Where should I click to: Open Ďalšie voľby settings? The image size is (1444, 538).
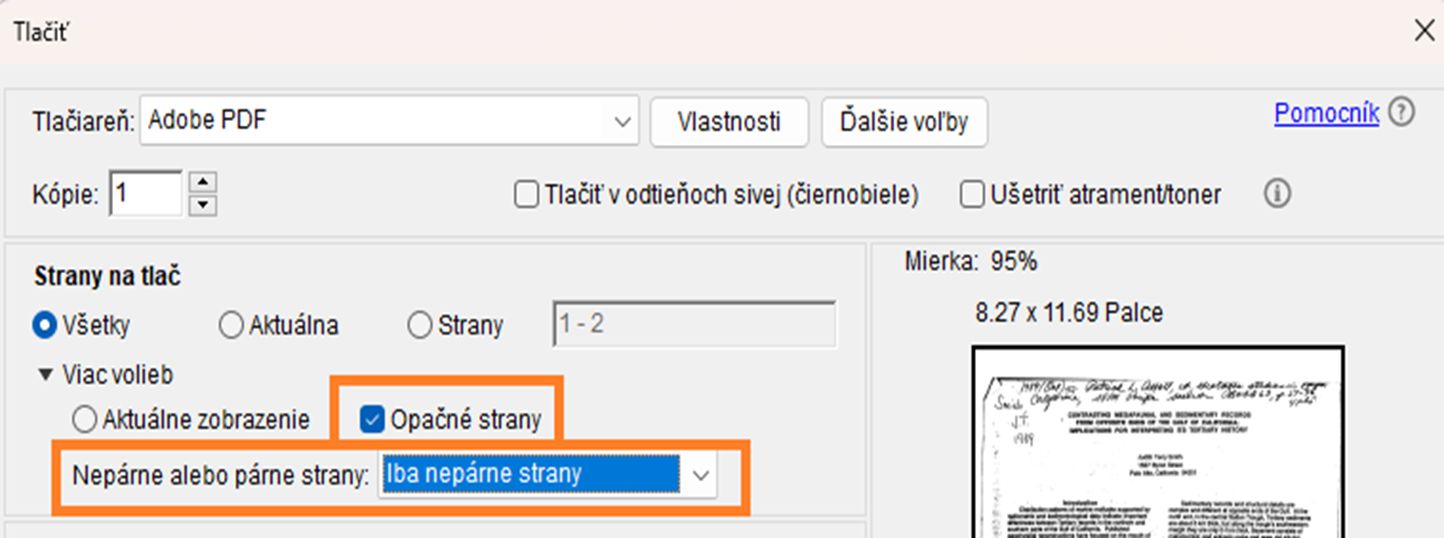pos(904,122)
